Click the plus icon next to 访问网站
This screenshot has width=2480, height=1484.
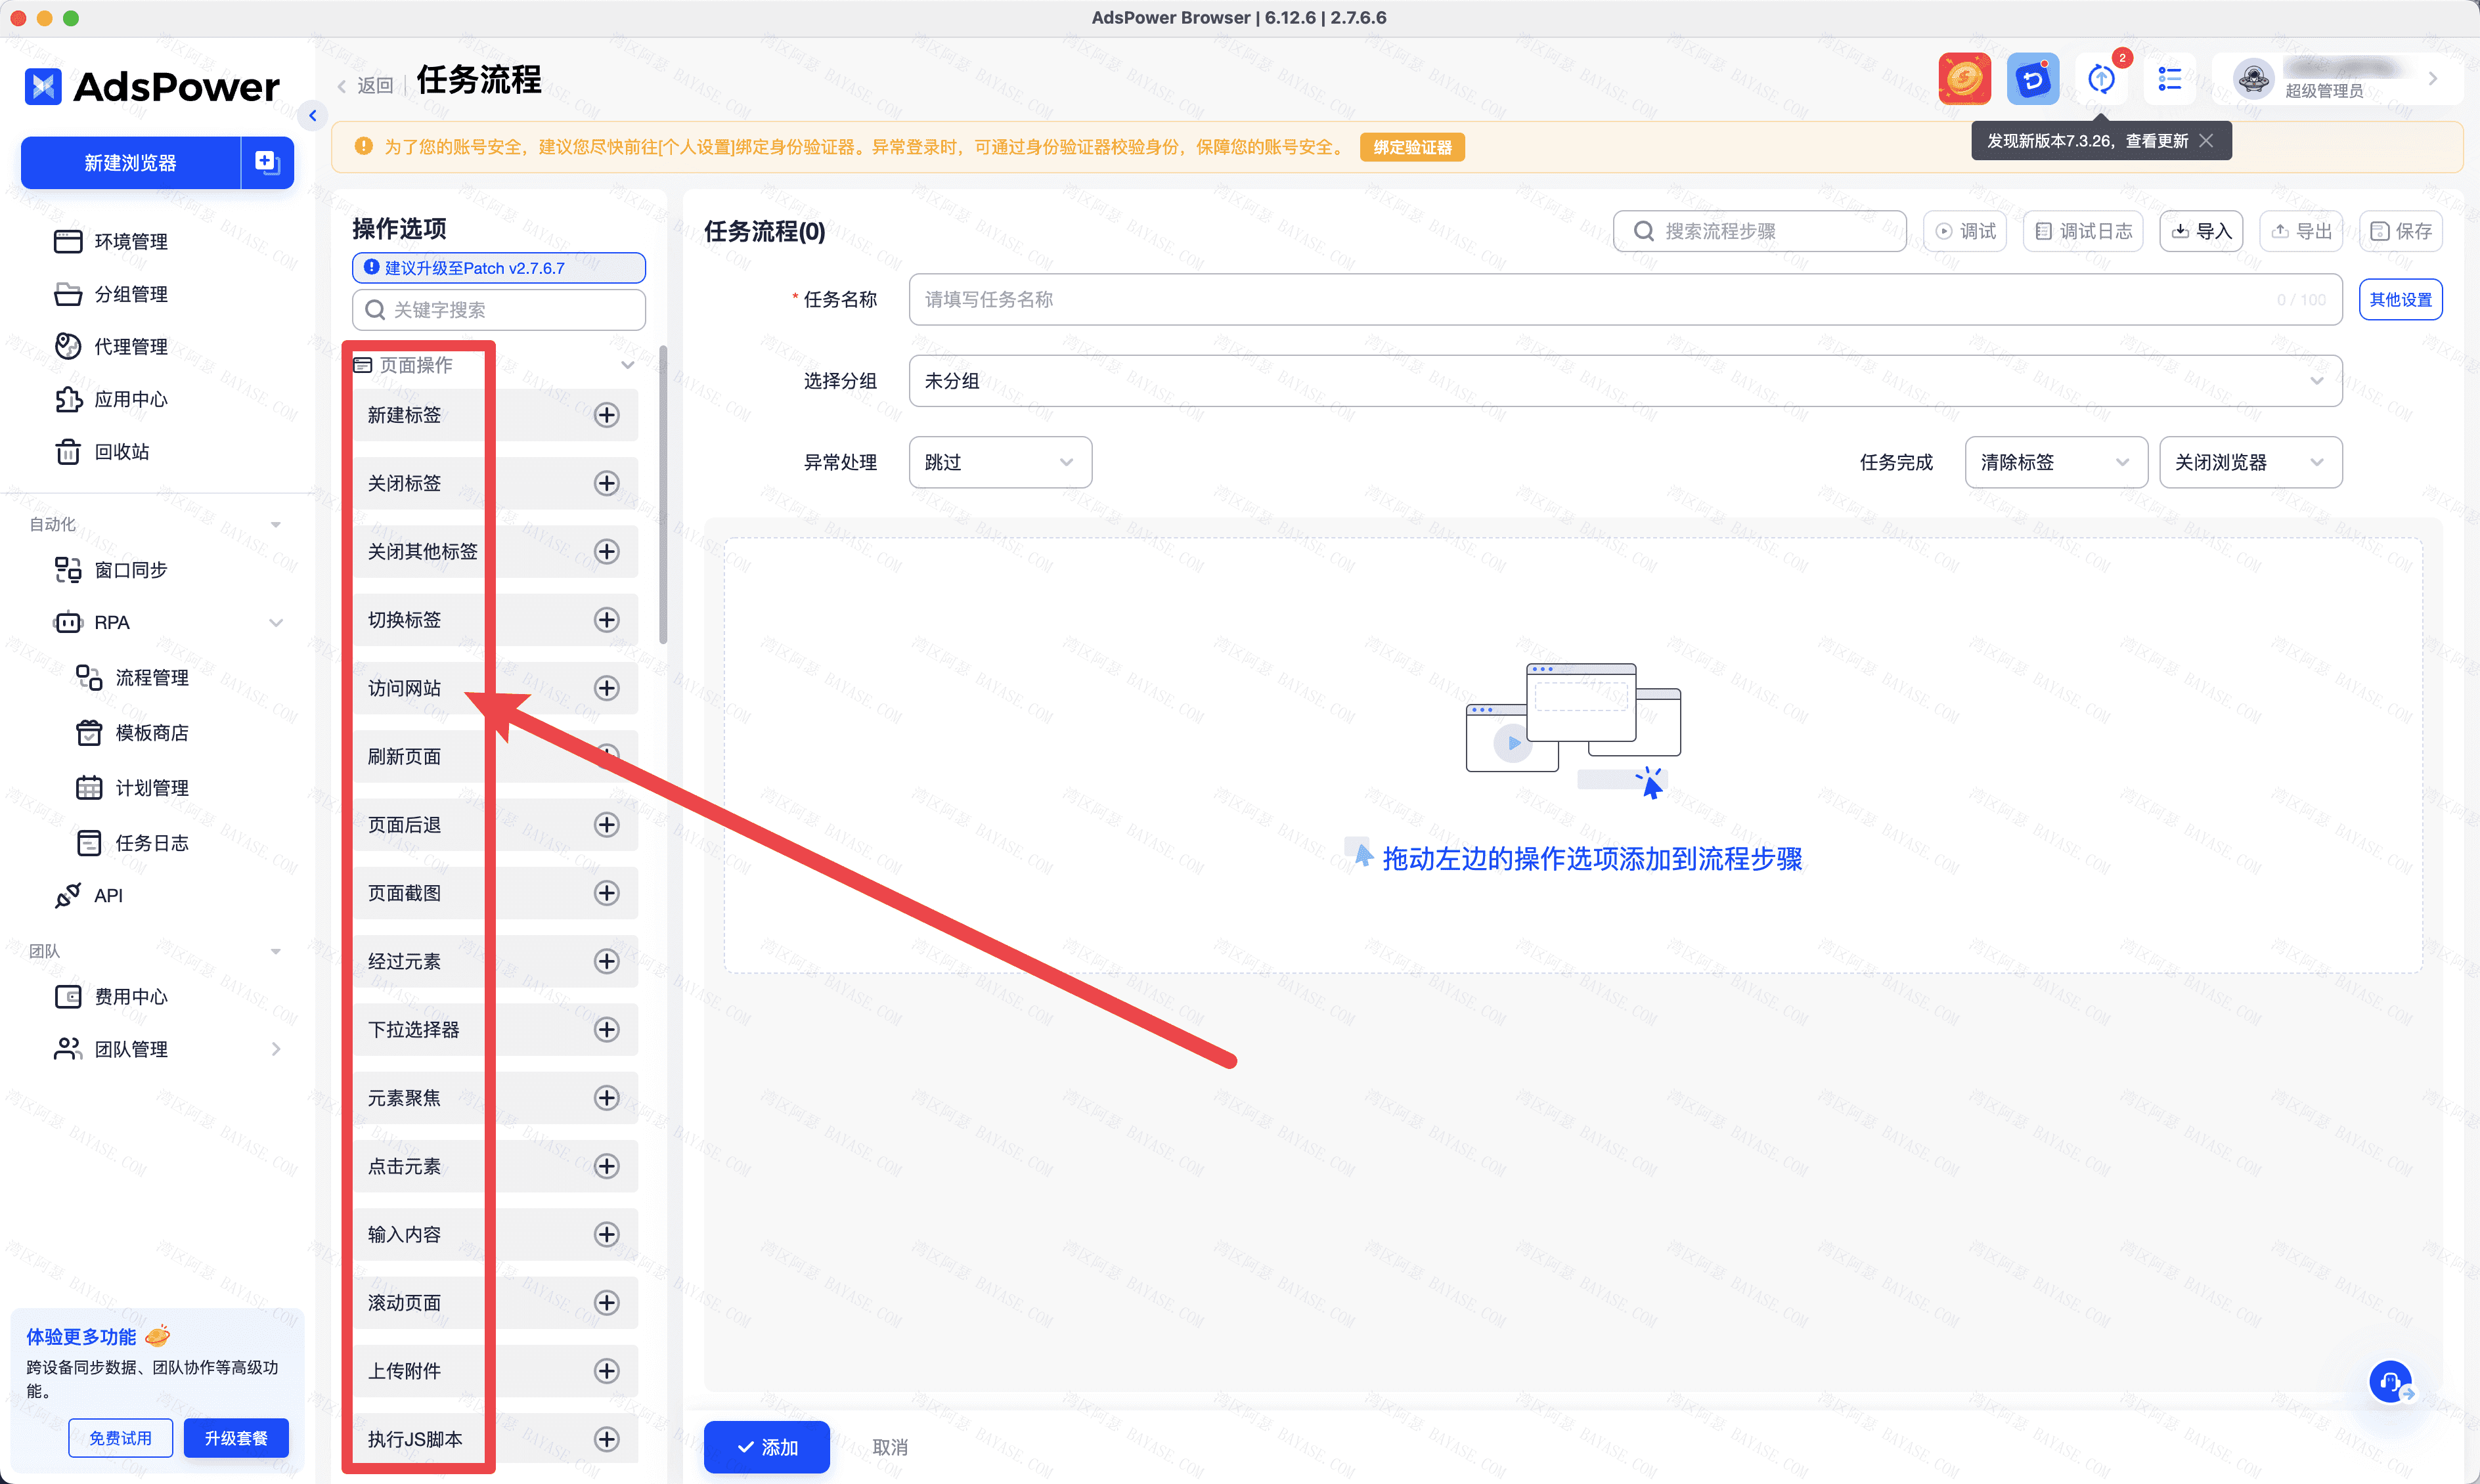pyautogui.click(x=606, y=688)
